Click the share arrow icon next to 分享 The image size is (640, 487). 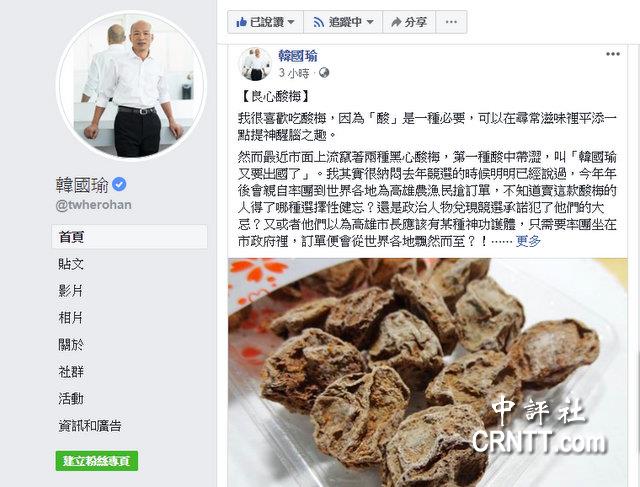coord(396,22)
